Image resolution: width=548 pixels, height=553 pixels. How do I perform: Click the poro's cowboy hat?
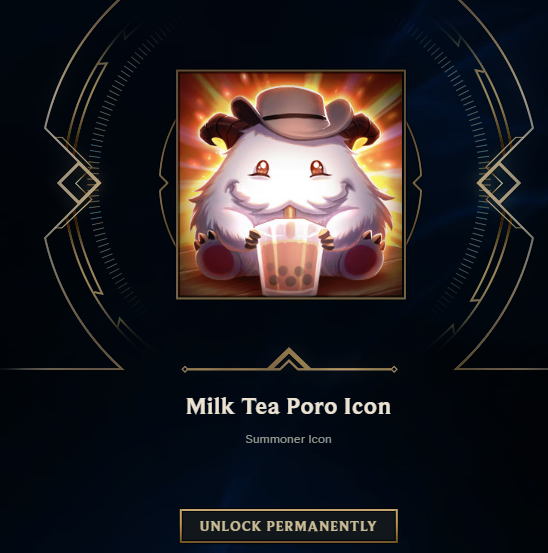(293, 116)
